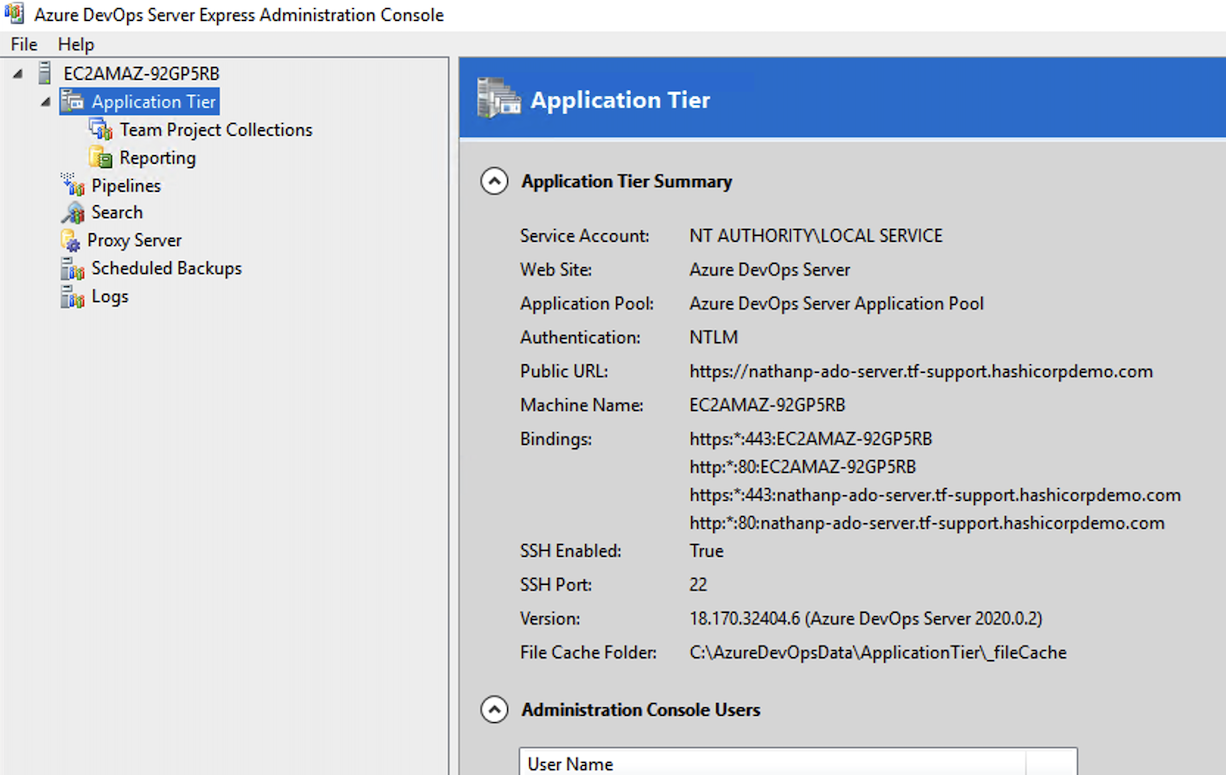Viewport: 1226px width, 775px height.
Task: Select the Scheduled Backups tree item
Action: (x=166, y=269)
